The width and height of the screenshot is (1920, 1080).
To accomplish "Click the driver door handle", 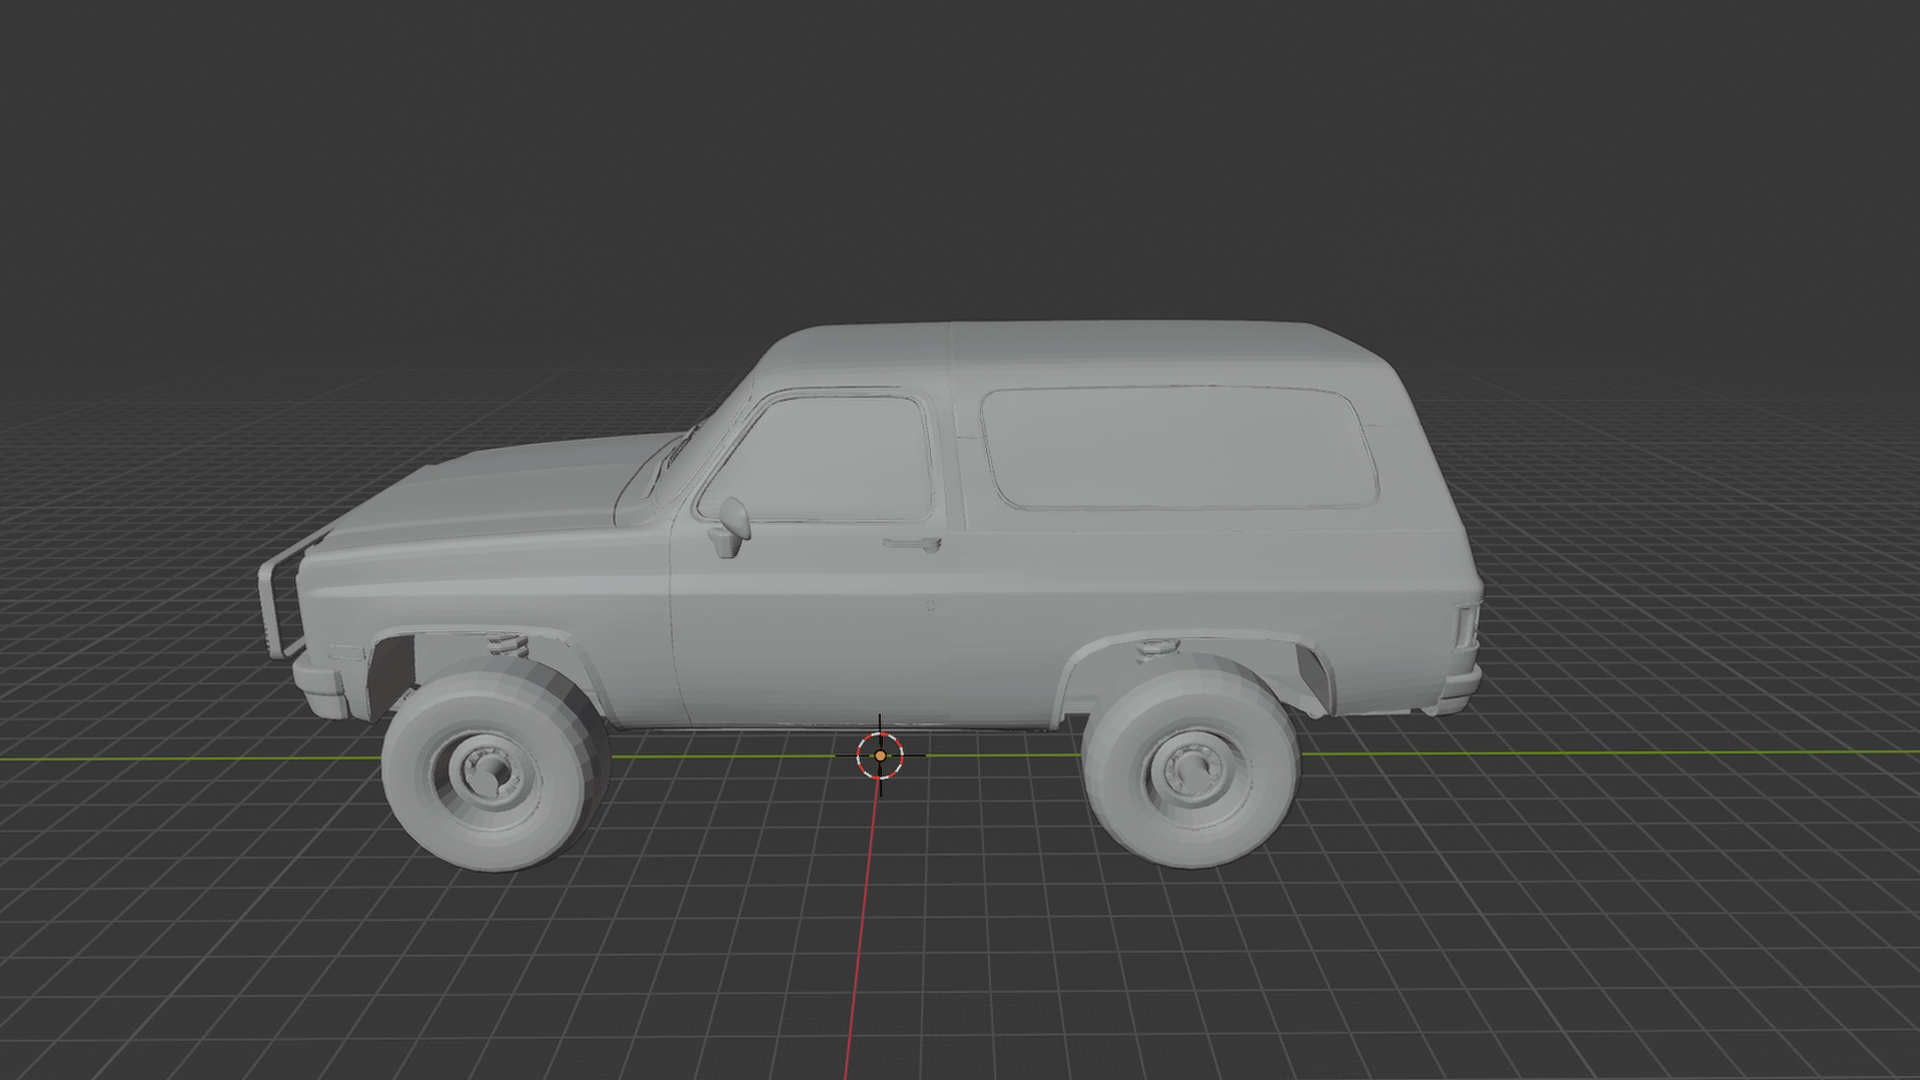I will coord(913,545).
